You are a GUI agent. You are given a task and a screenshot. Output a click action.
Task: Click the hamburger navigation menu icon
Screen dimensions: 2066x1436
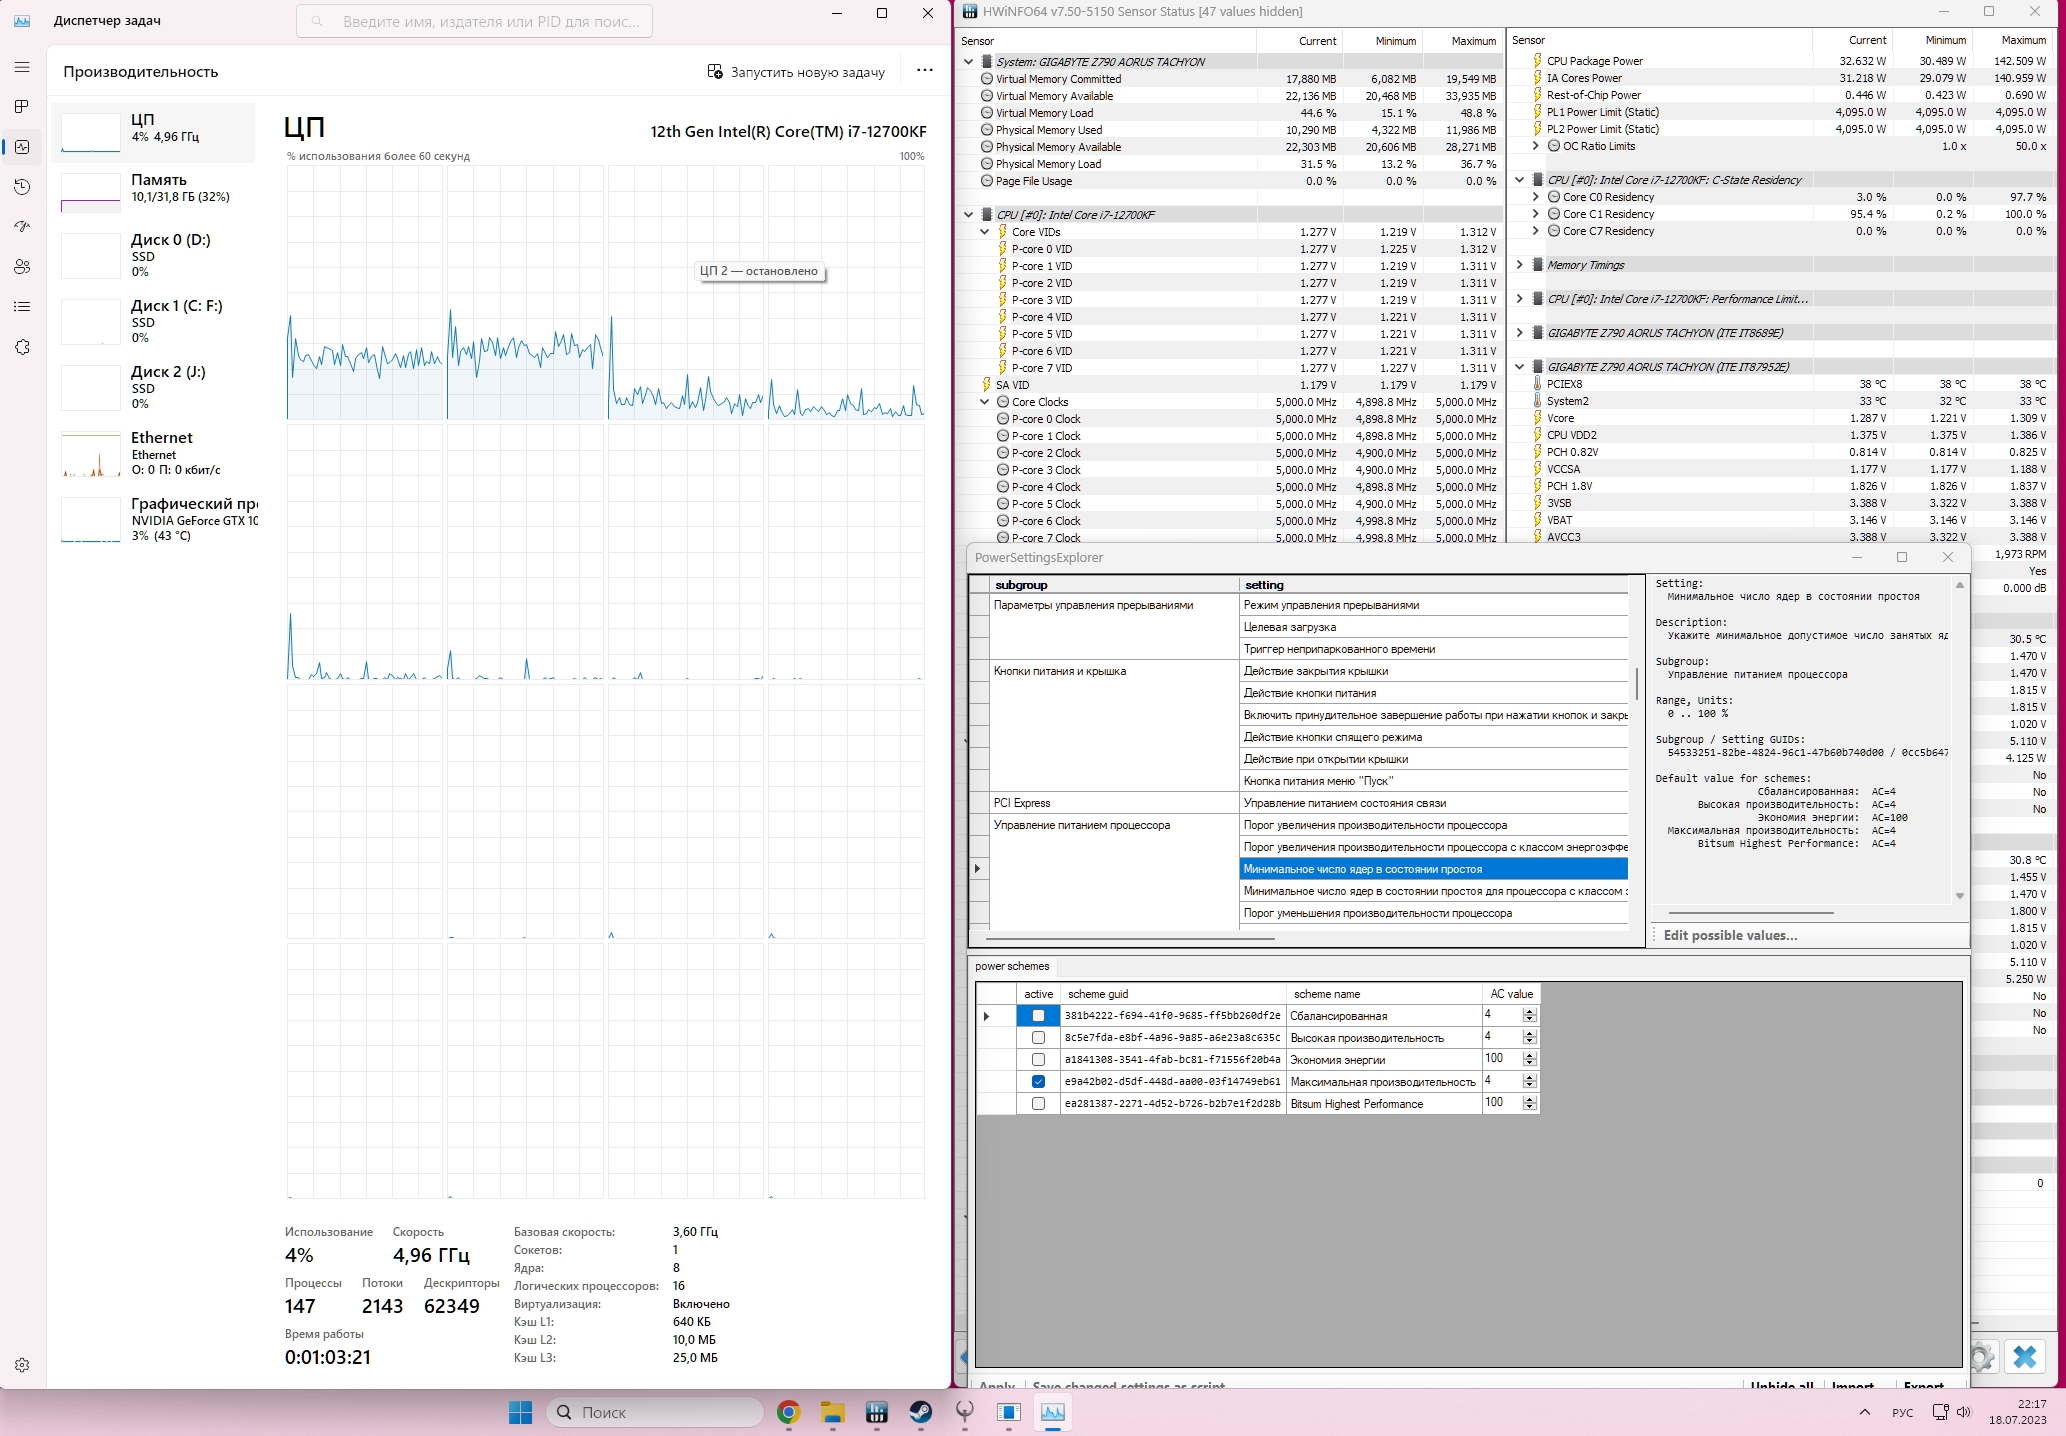22,67
